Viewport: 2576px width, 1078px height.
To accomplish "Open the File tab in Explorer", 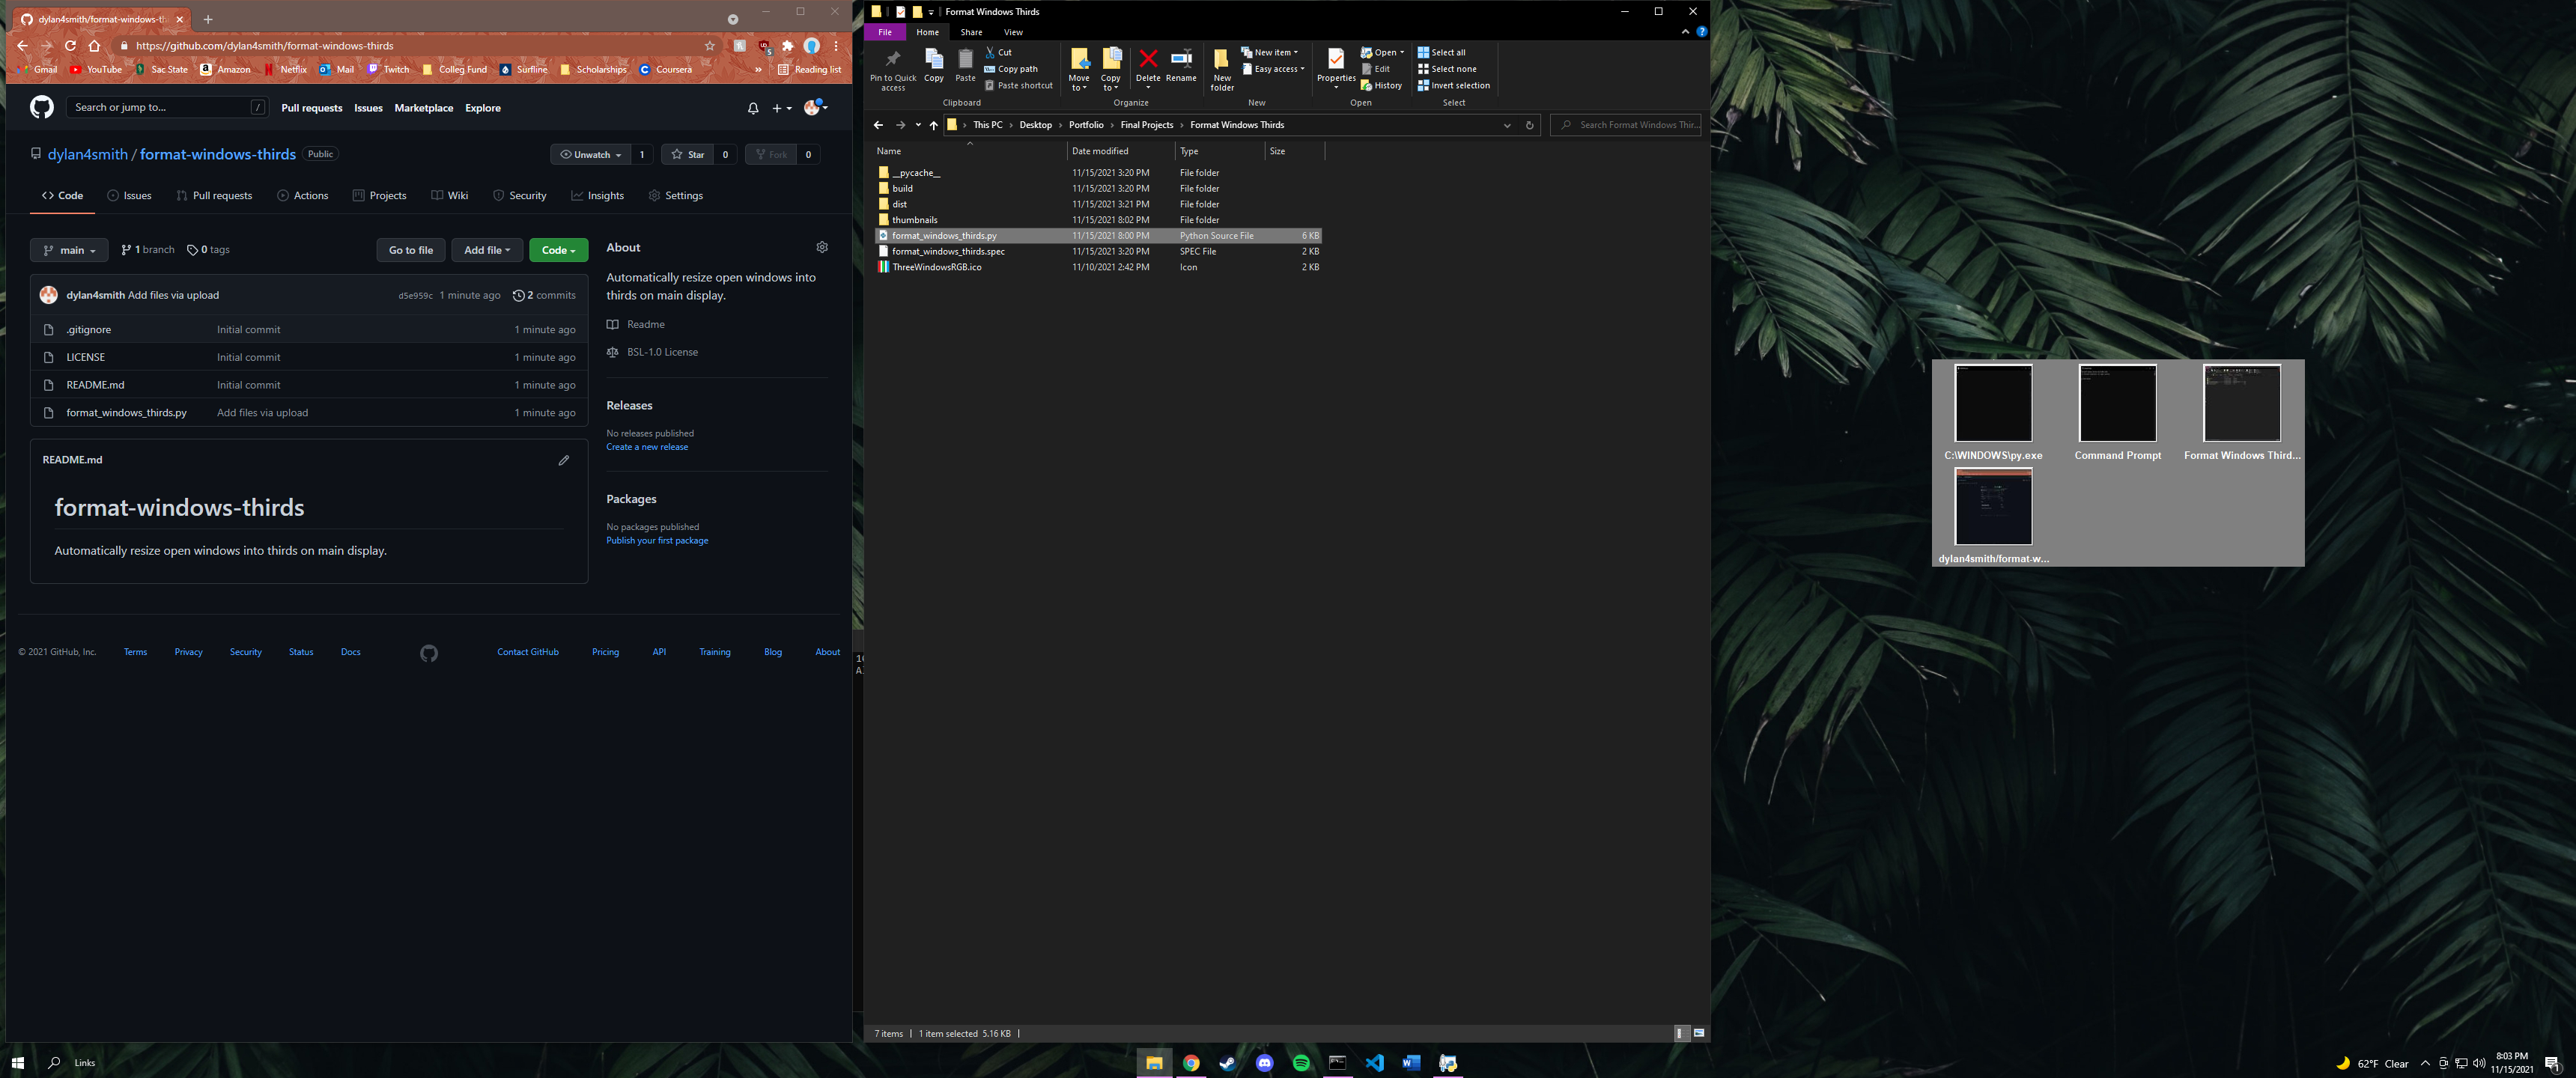I will click(885, 32).
